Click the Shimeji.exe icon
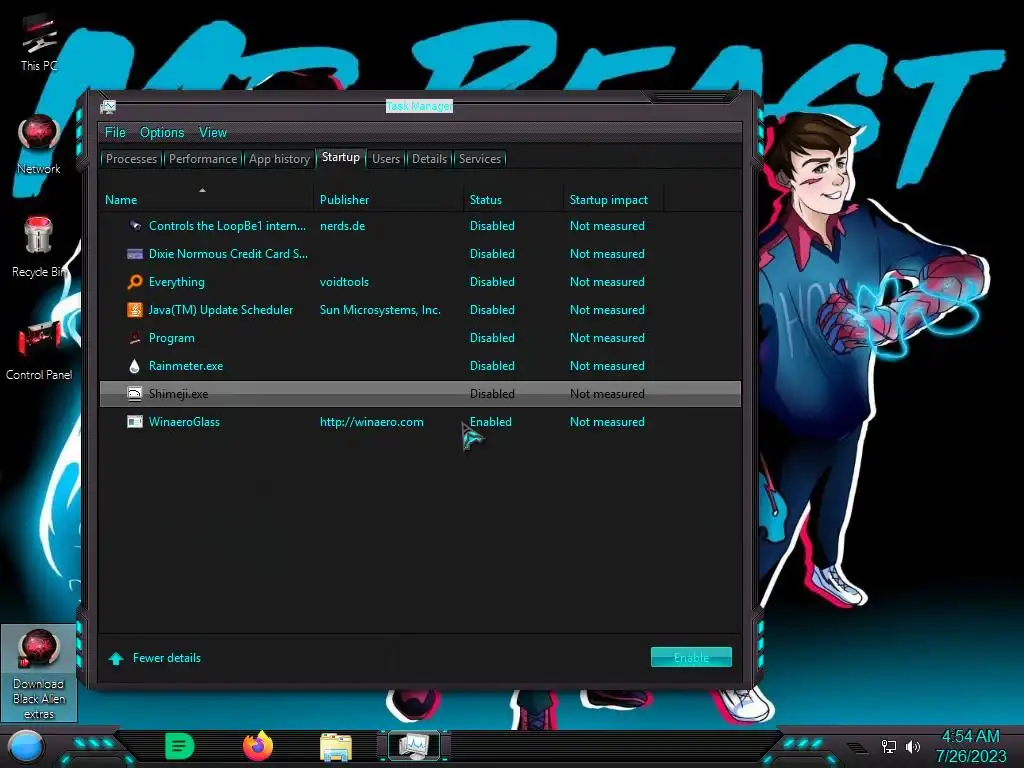This screenshot has width=1024, height=768. 135,394
